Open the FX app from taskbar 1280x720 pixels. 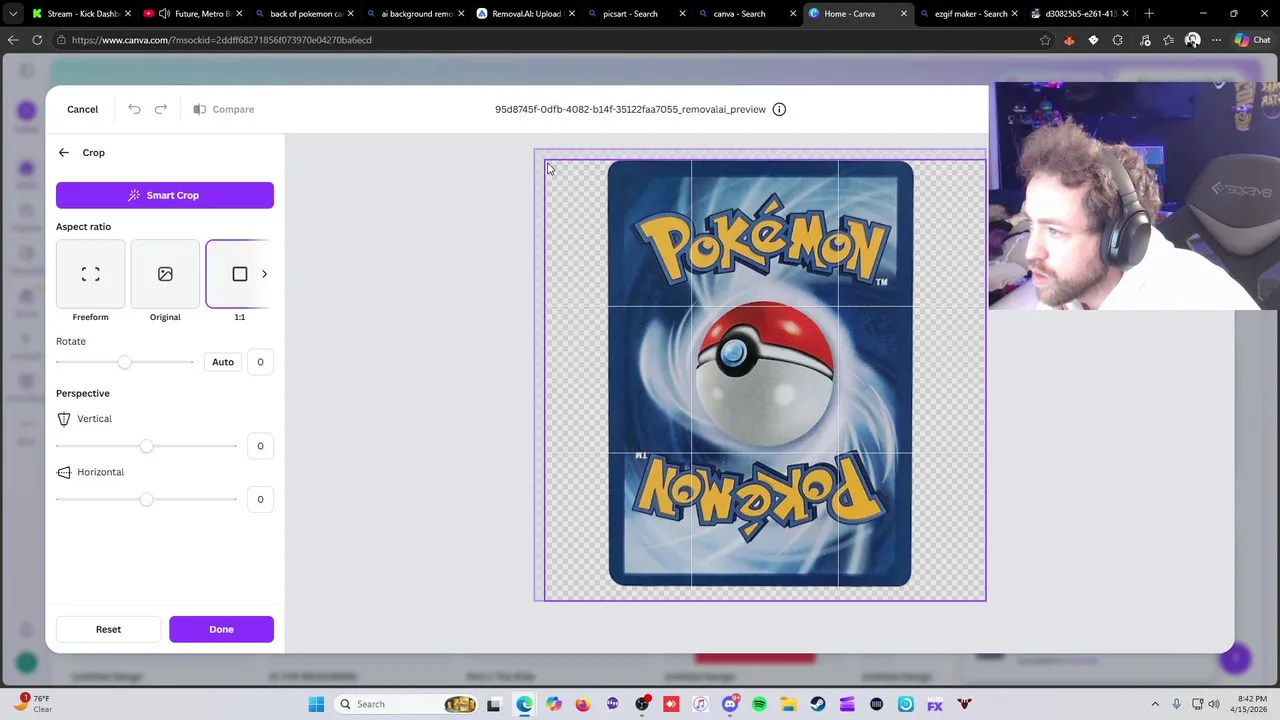pos(935,704)
